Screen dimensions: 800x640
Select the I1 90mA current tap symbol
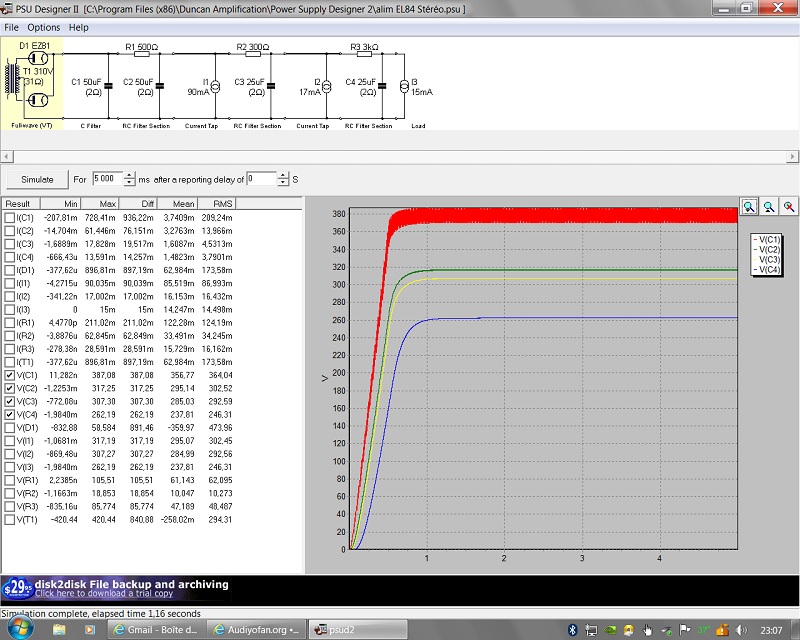click(x=215, y=86)
